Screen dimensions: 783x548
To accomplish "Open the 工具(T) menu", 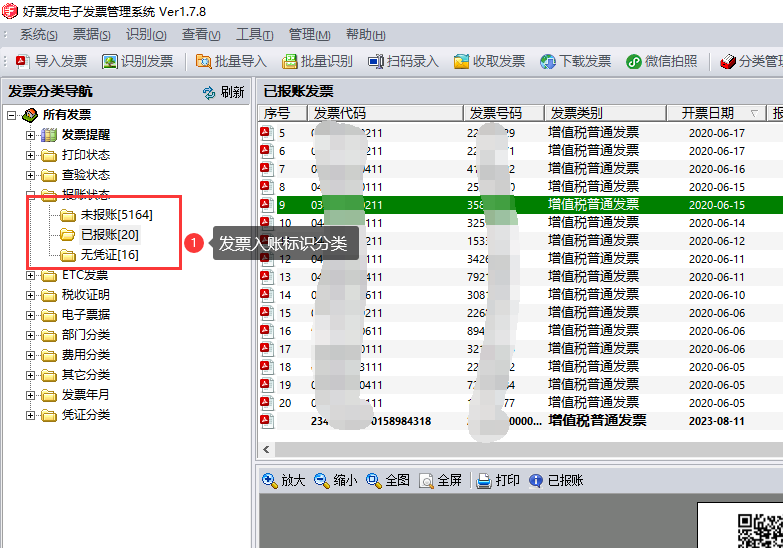I will click(254, 34).
